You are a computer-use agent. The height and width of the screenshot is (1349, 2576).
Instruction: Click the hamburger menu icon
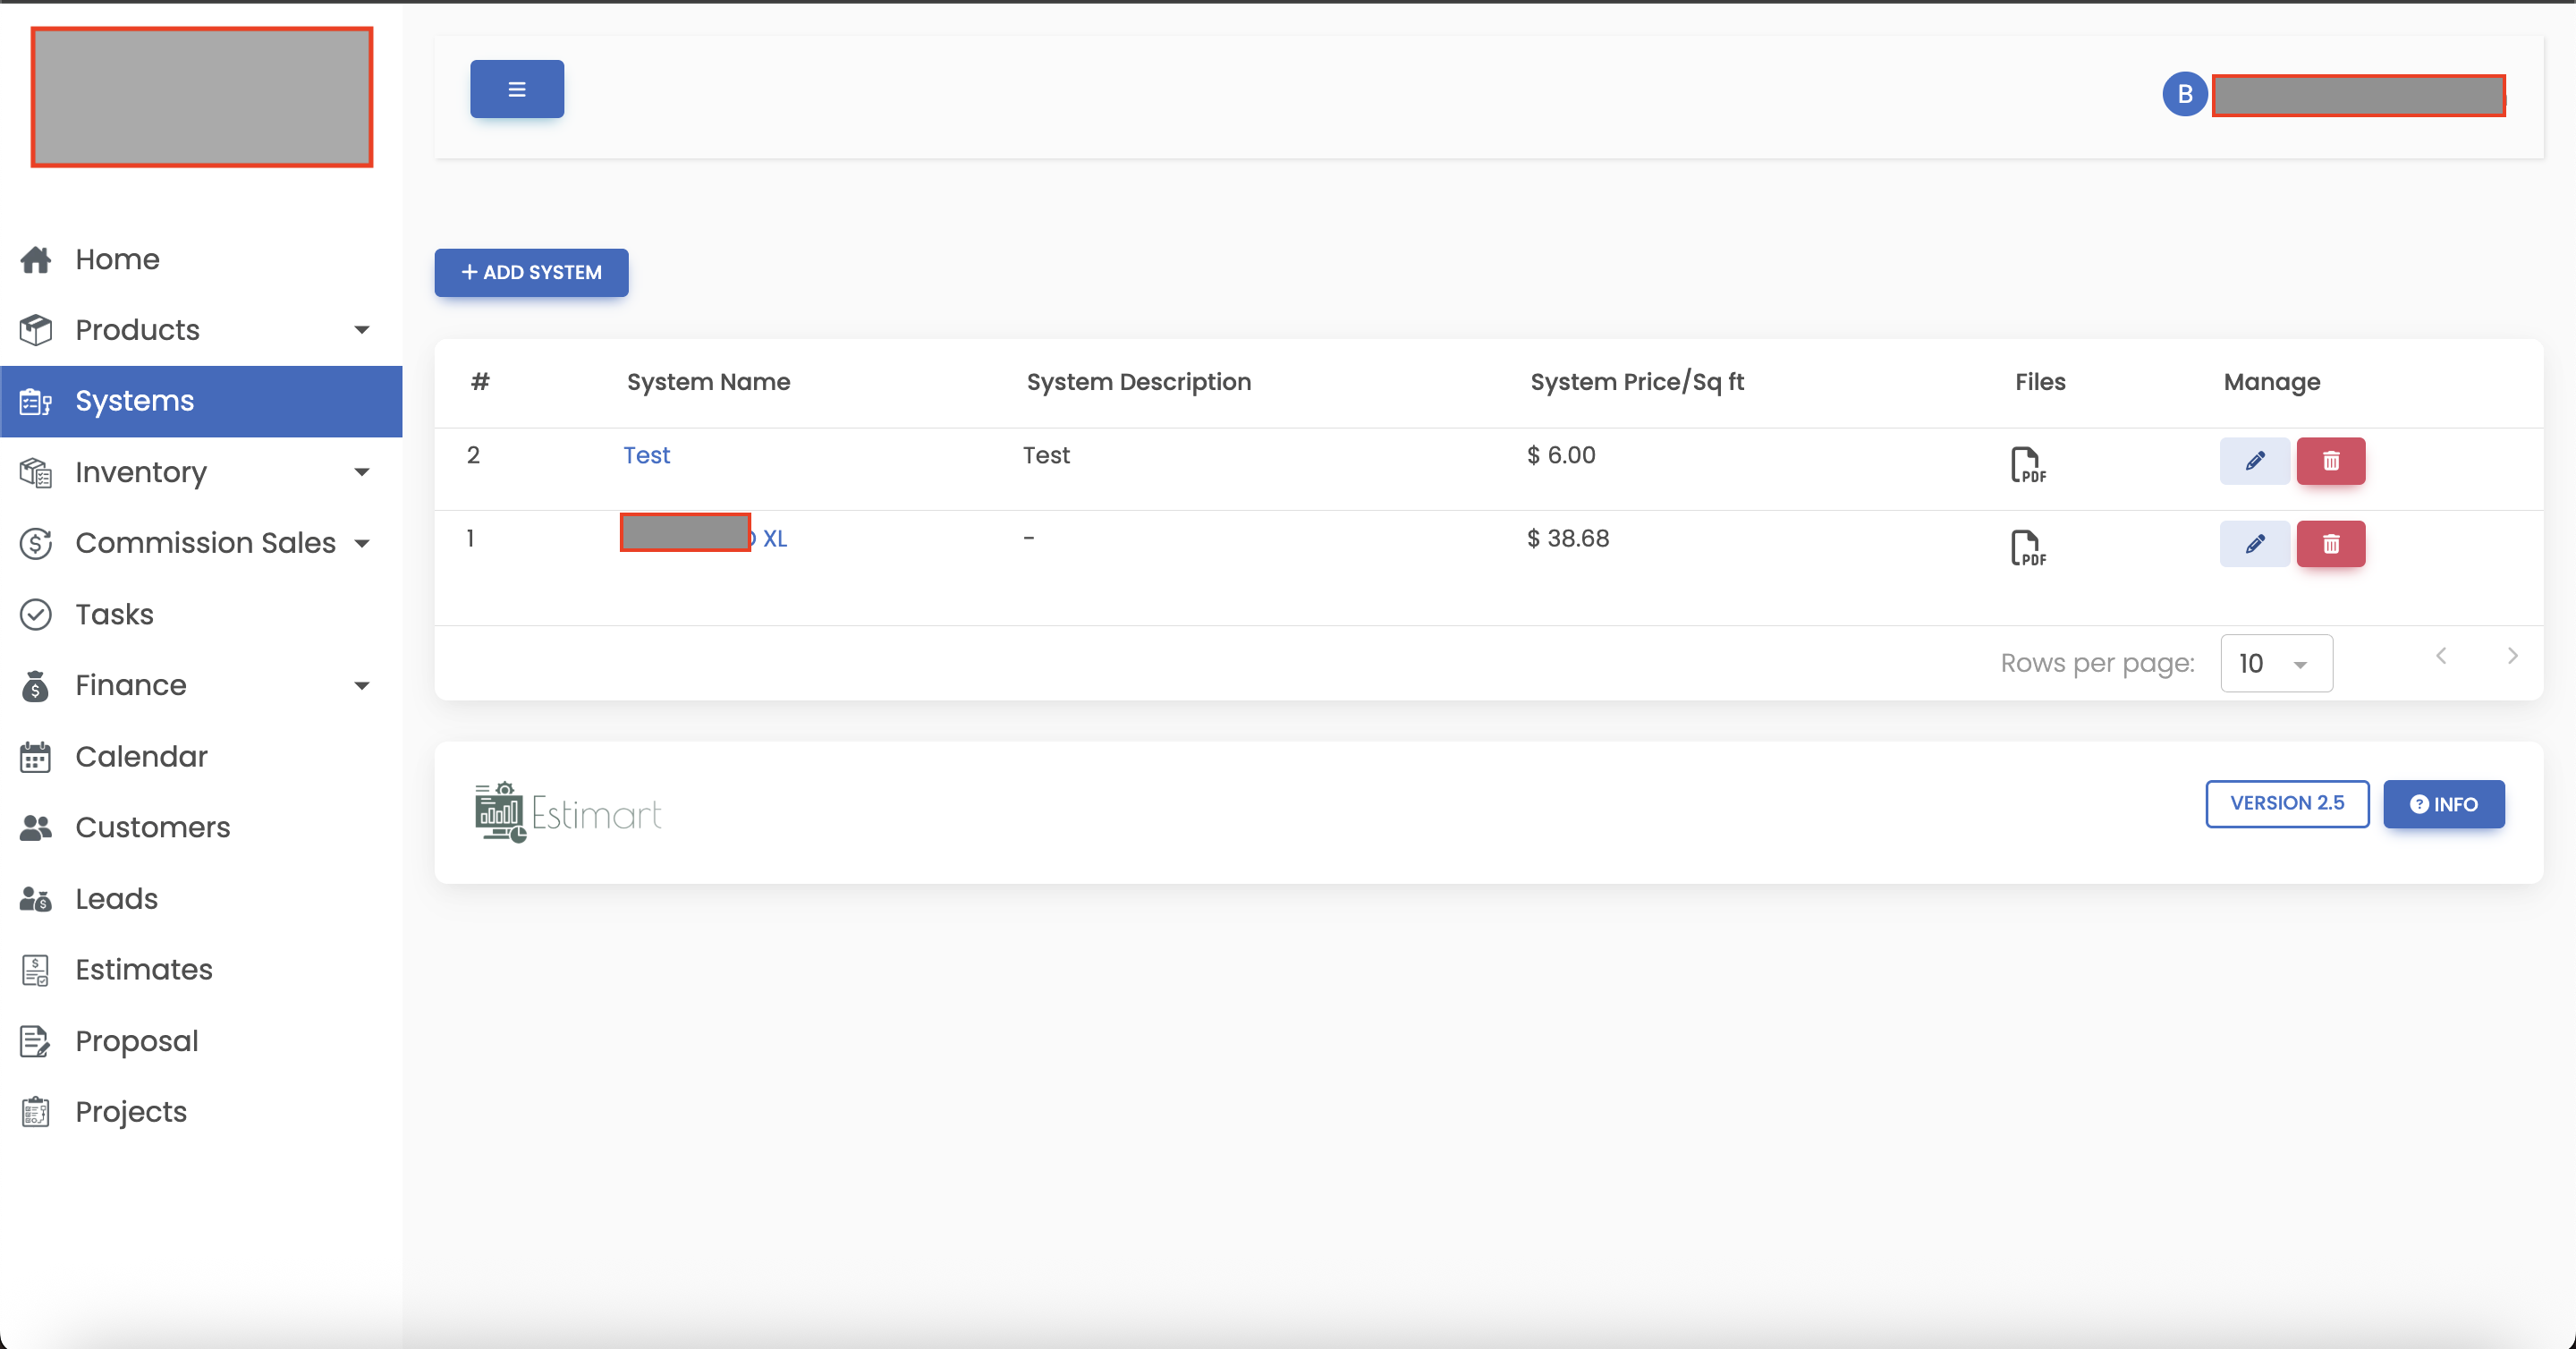pyautogui.click(x=516, y=88)
